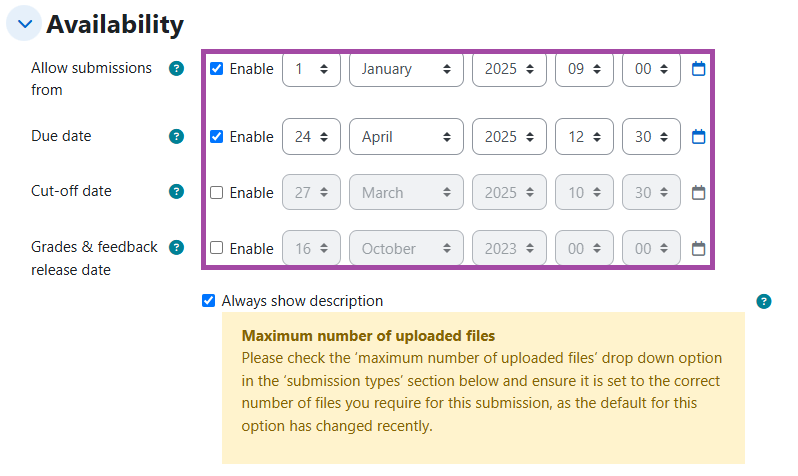Open minute 30 dropdown for Due date
The image size is (798, 476).
651,136
